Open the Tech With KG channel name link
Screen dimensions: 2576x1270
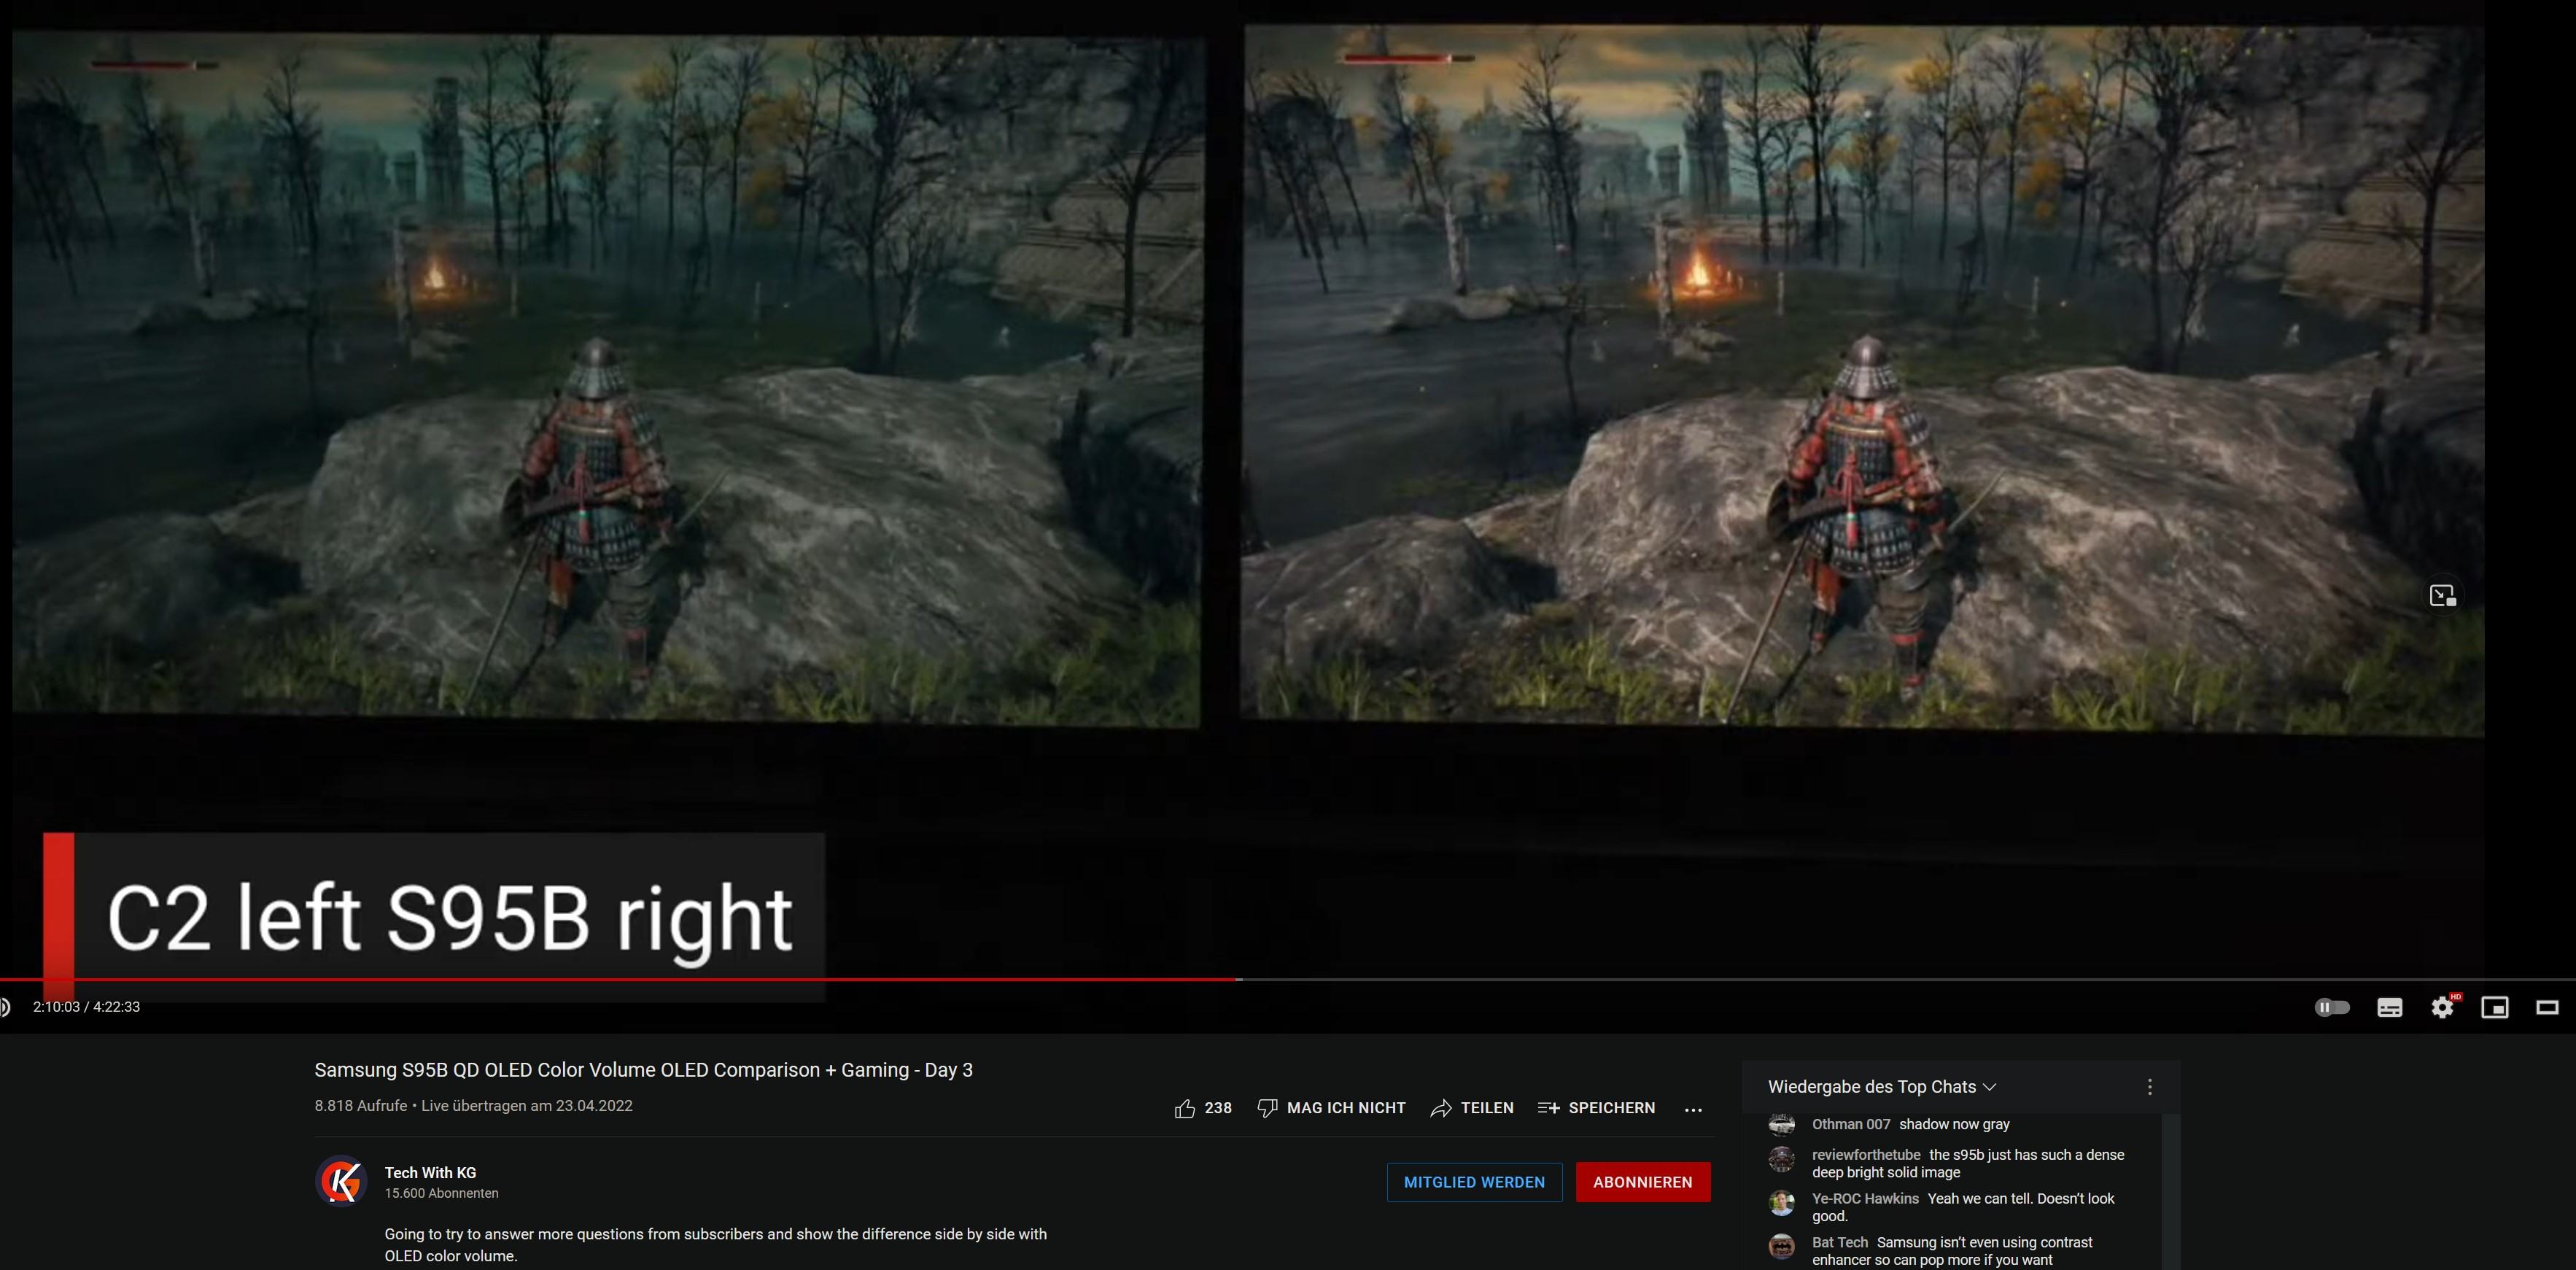[430, 1173]
